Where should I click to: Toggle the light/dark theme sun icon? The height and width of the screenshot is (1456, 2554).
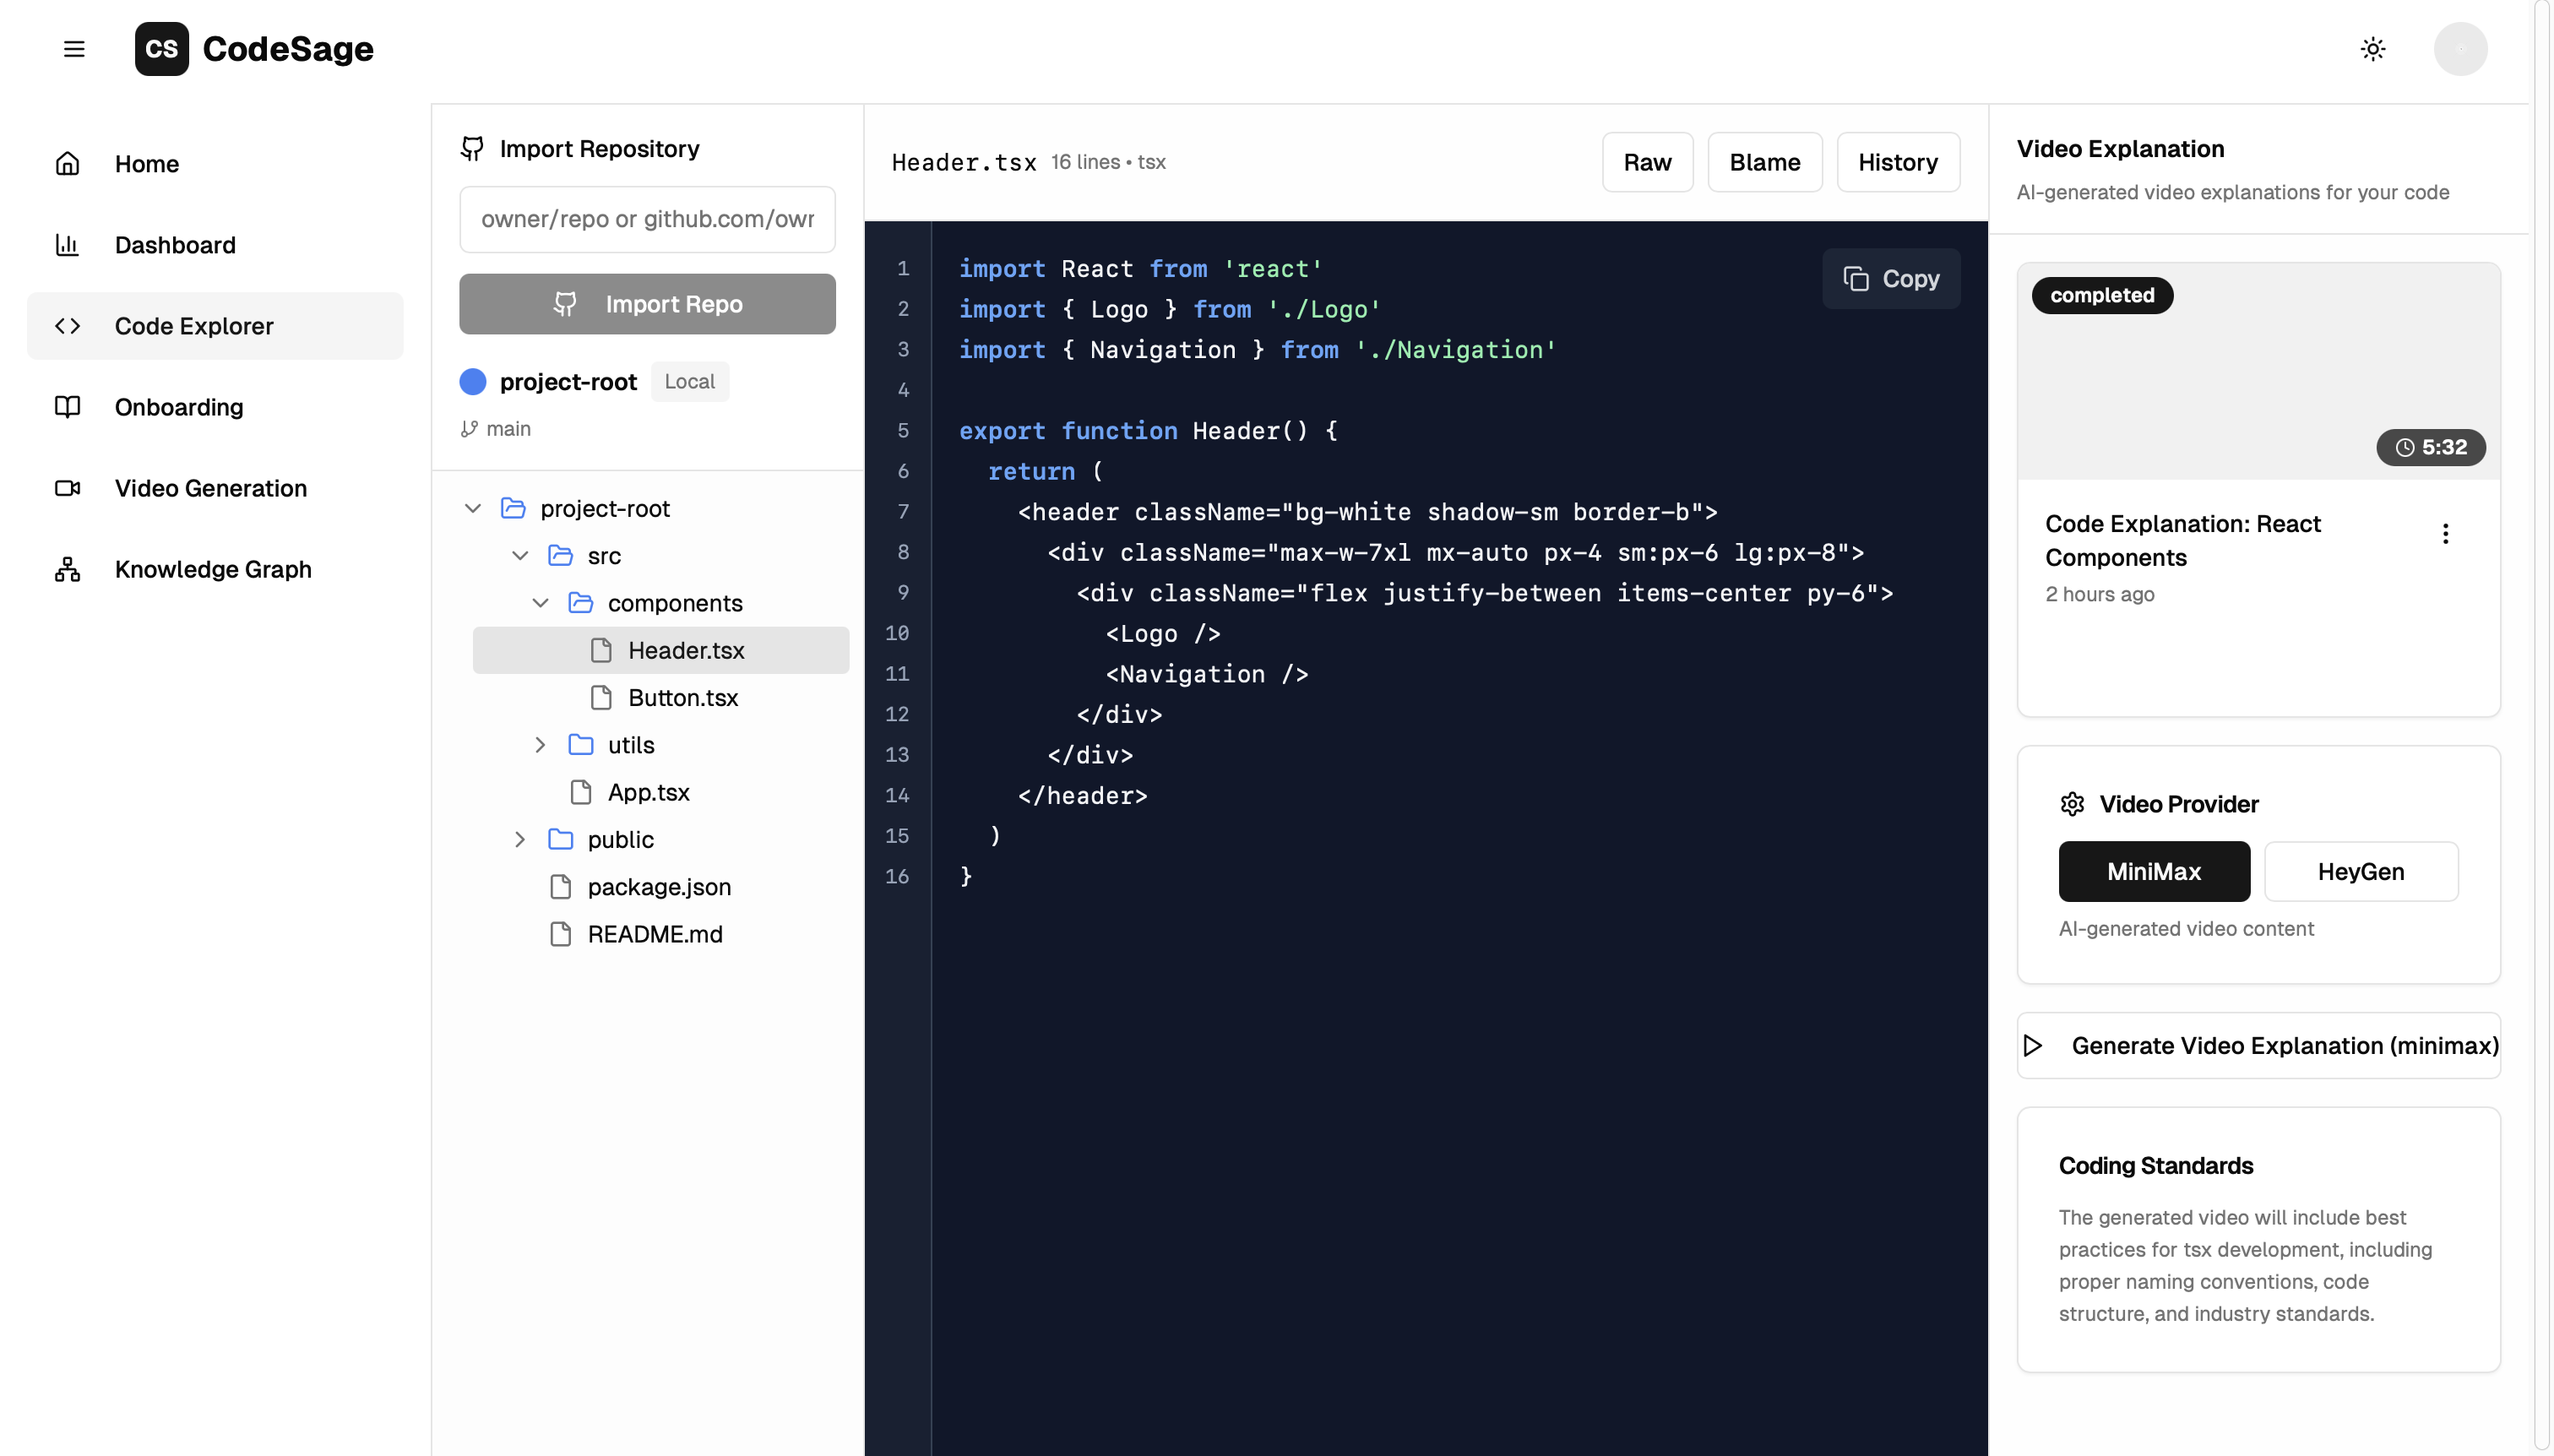[2372, 49]
